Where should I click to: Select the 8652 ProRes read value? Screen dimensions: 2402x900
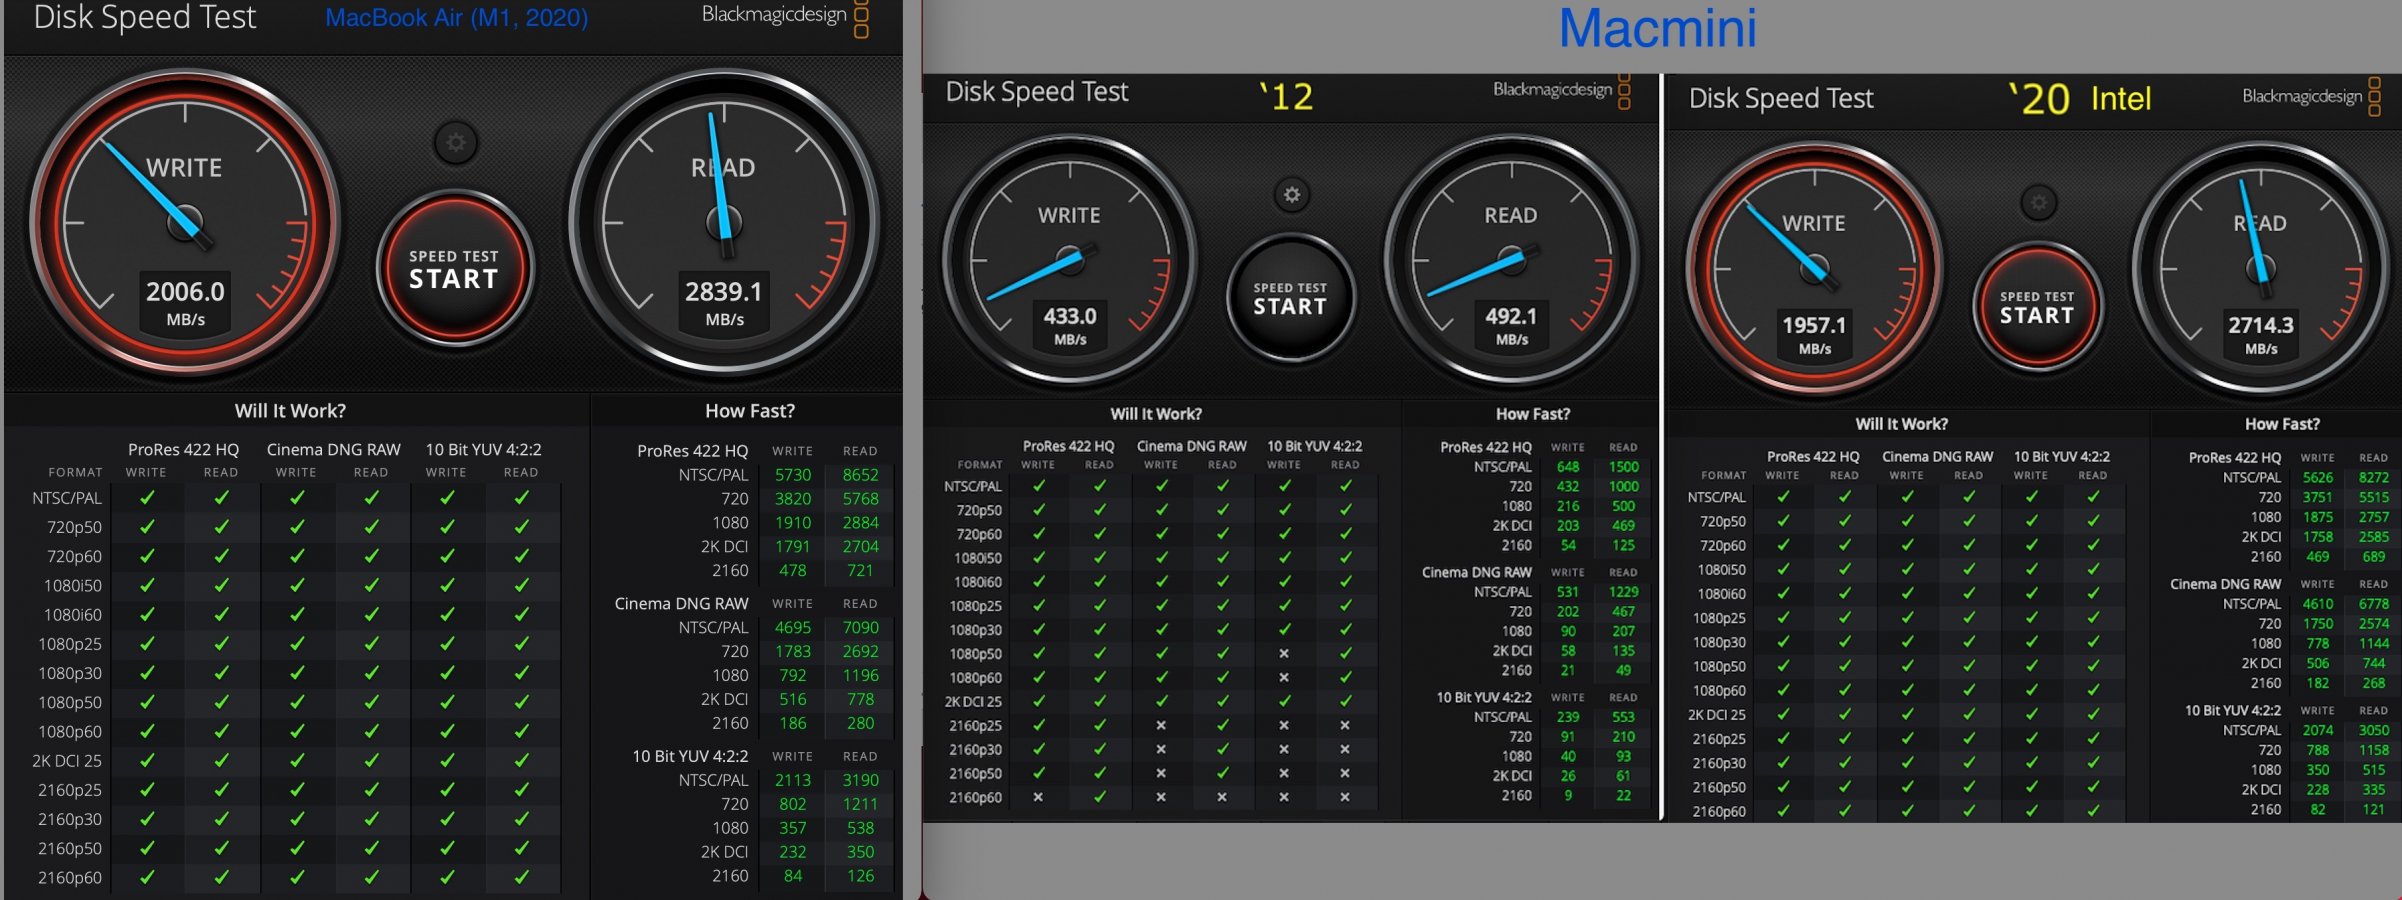860,475
